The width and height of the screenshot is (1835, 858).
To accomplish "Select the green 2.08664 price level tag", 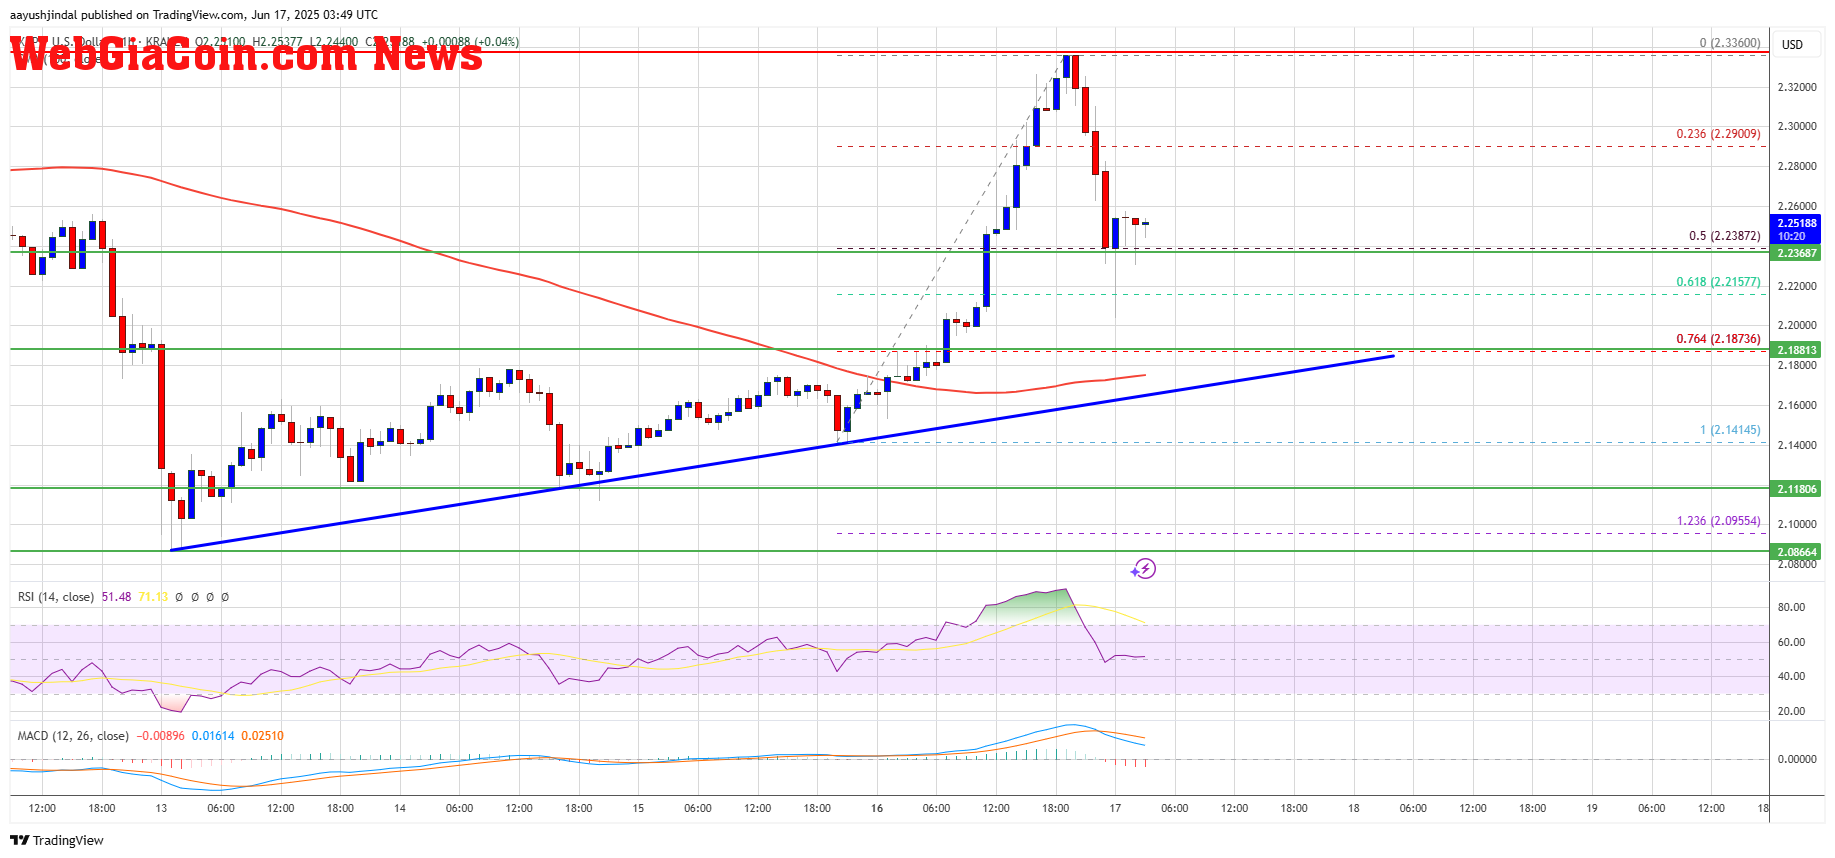I will click(x=1795, y=552).
